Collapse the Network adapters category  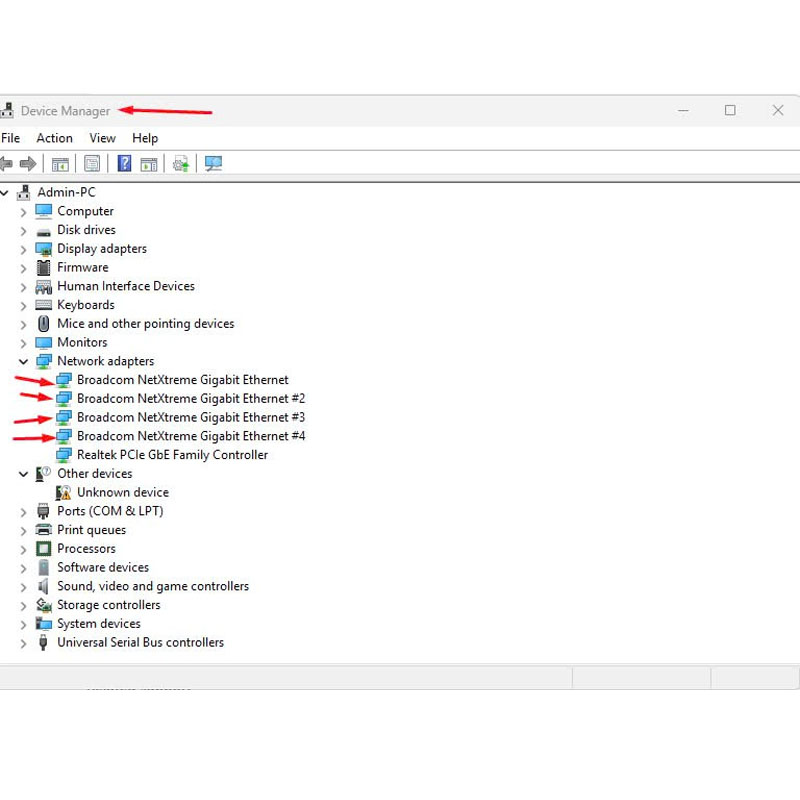[23, 361]
